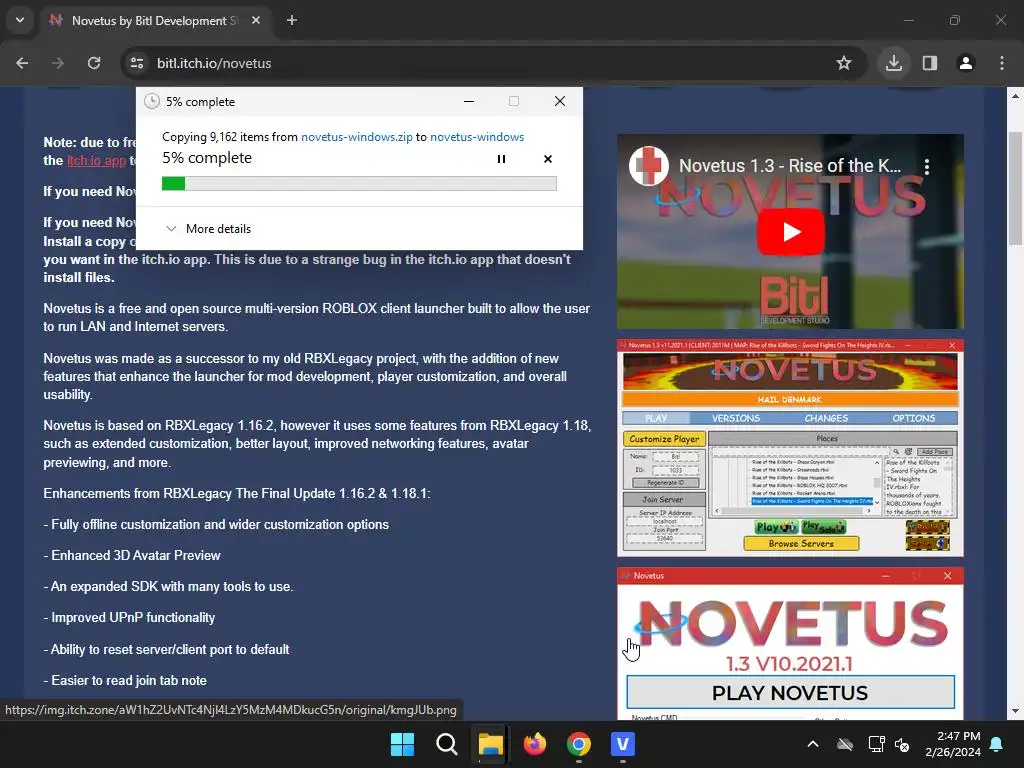This screenshot has height=768, width=1024.
Task: Open the novetus-windows destination link
Action: point(477,137)
